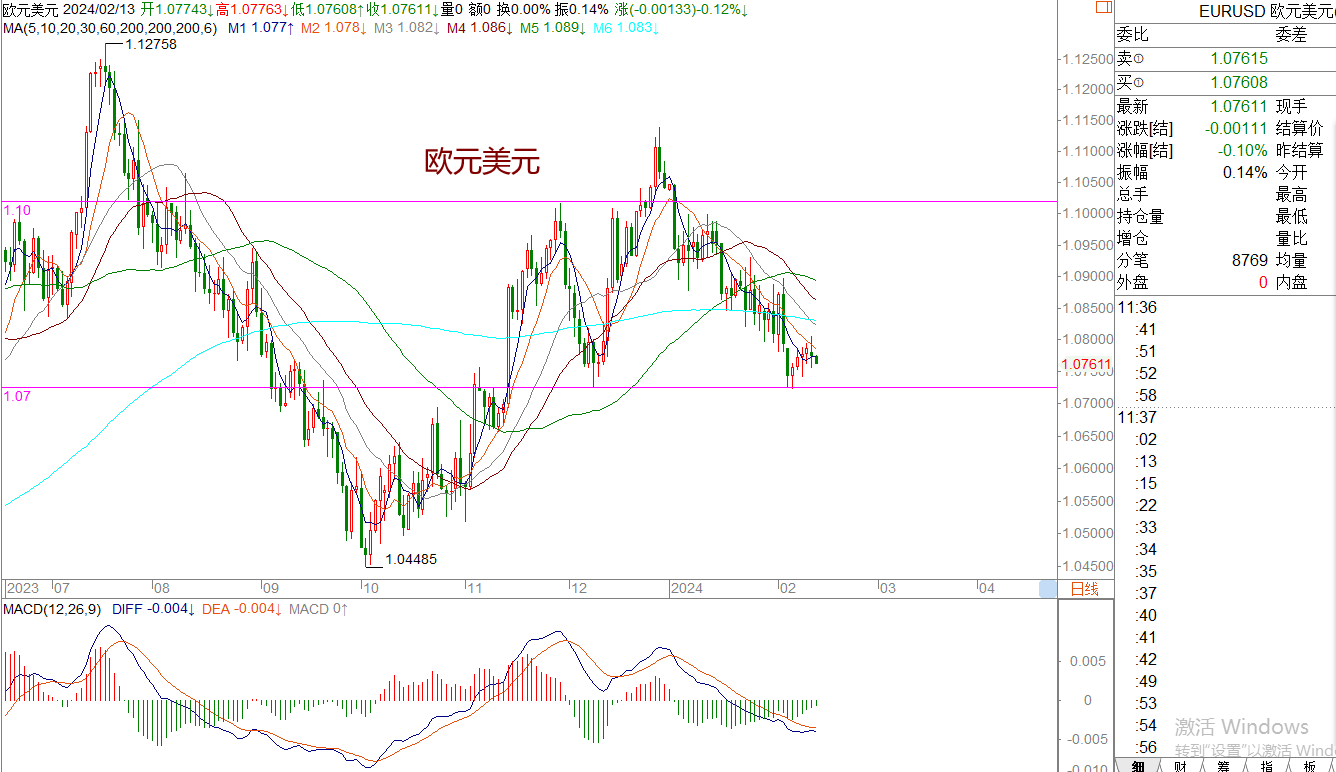This screenshot has height=772, width=1336.
Task: Switch to the 财 tab
Action: coord(1180,765)
